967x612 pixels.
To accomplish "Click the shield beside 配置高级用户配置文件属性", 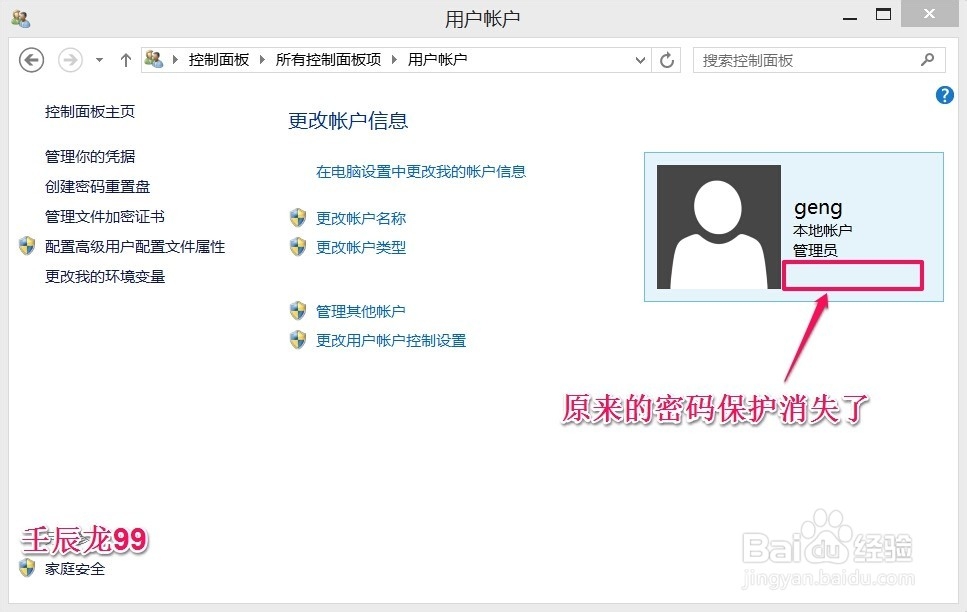I will tap(26, 246).
